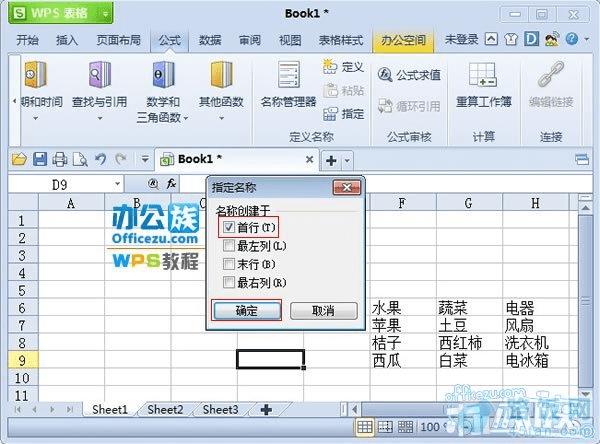Toggle the 首行(T) checkbox
Viewport: 600px width, 444px height.
(x=229, y=227)
